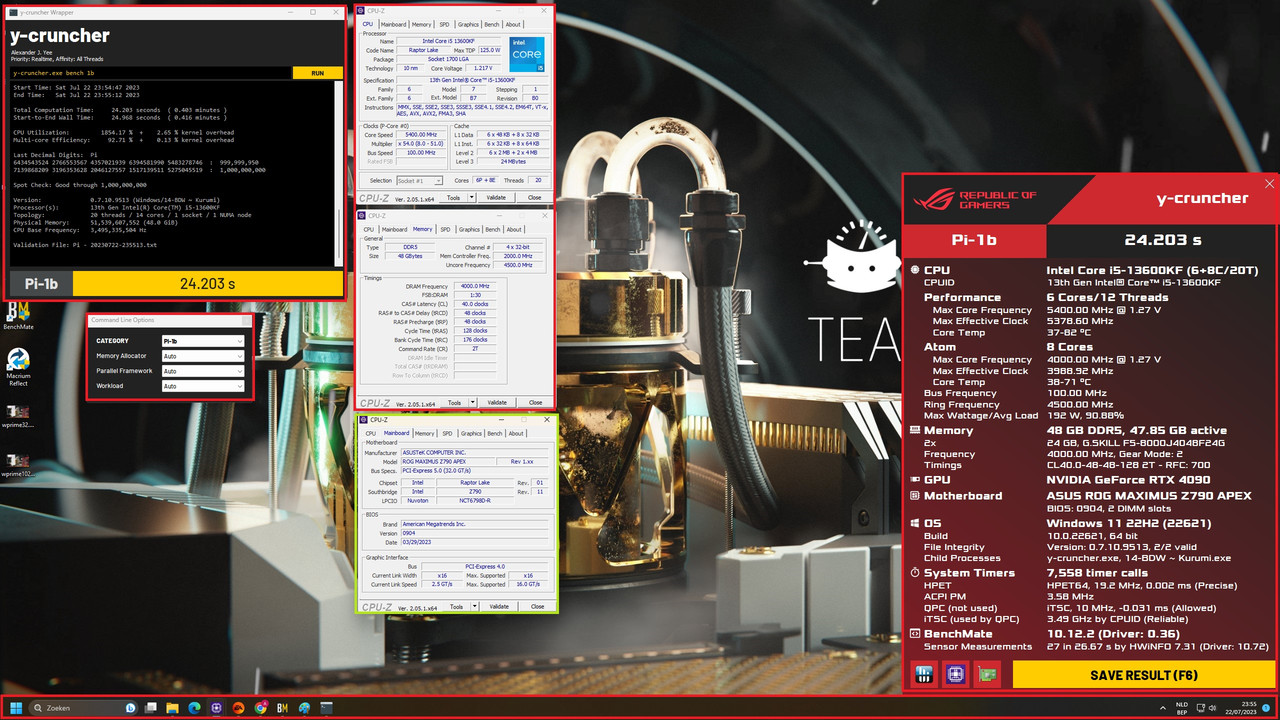Switch to Bench tab in top CPU-Z window
The width and height of the screenshot is (1280, 720).
(492, 24)
